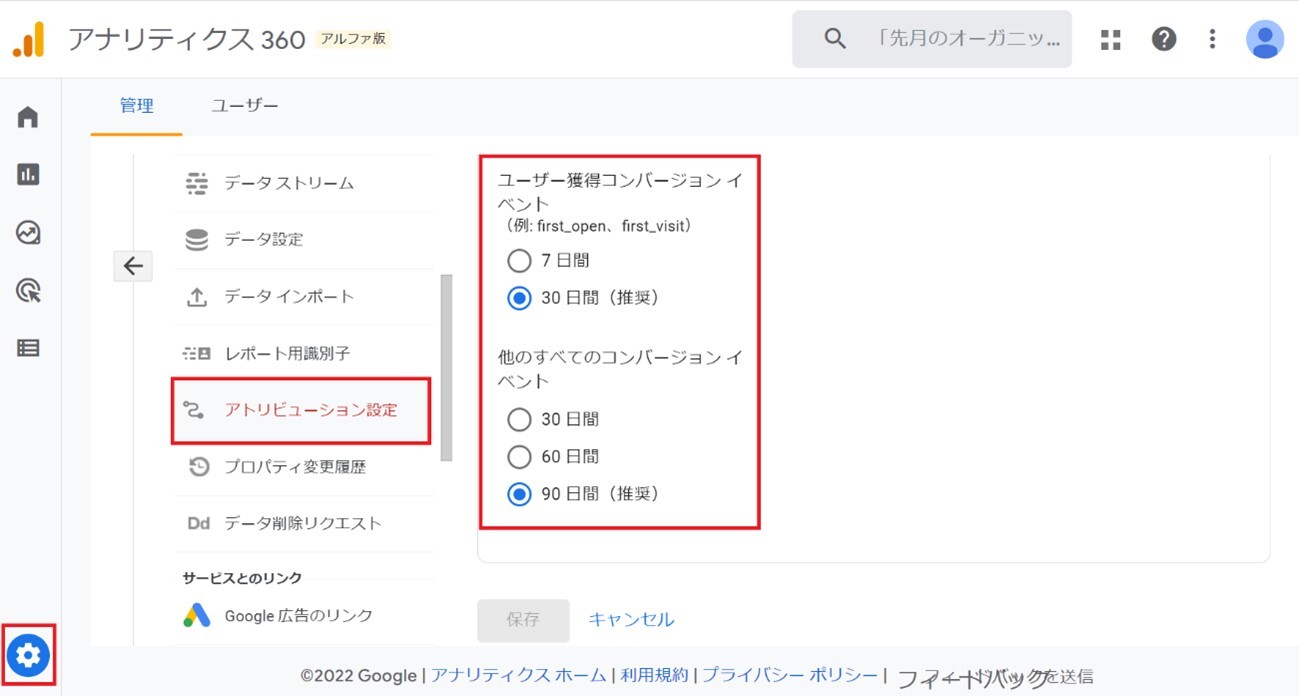Select 30日間 for all other conversion events
Viewport: 1299px width, 696px height.
[x=519, y=419]
